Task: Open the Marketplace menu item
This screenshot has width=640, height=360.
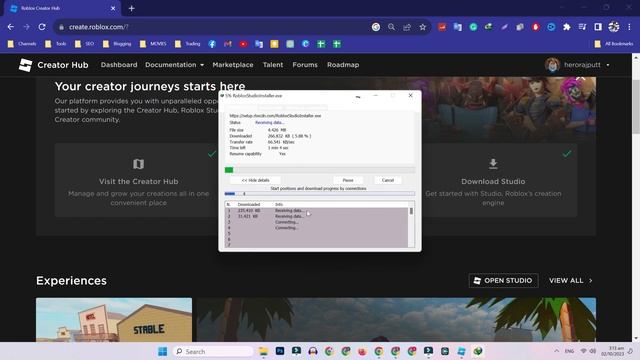Action: click(x=233, y=65)
